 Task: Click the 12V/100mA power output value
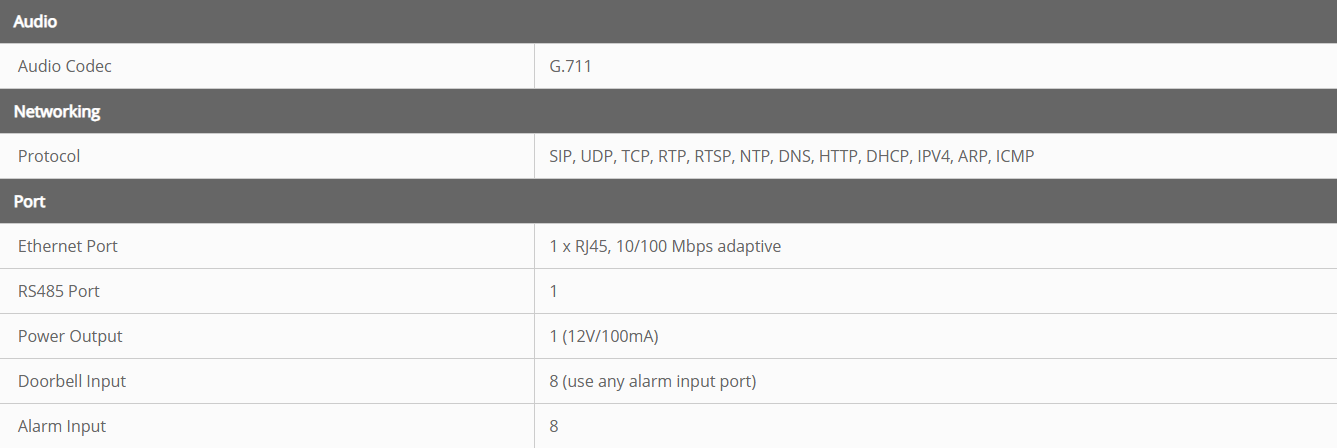(604, 336)
